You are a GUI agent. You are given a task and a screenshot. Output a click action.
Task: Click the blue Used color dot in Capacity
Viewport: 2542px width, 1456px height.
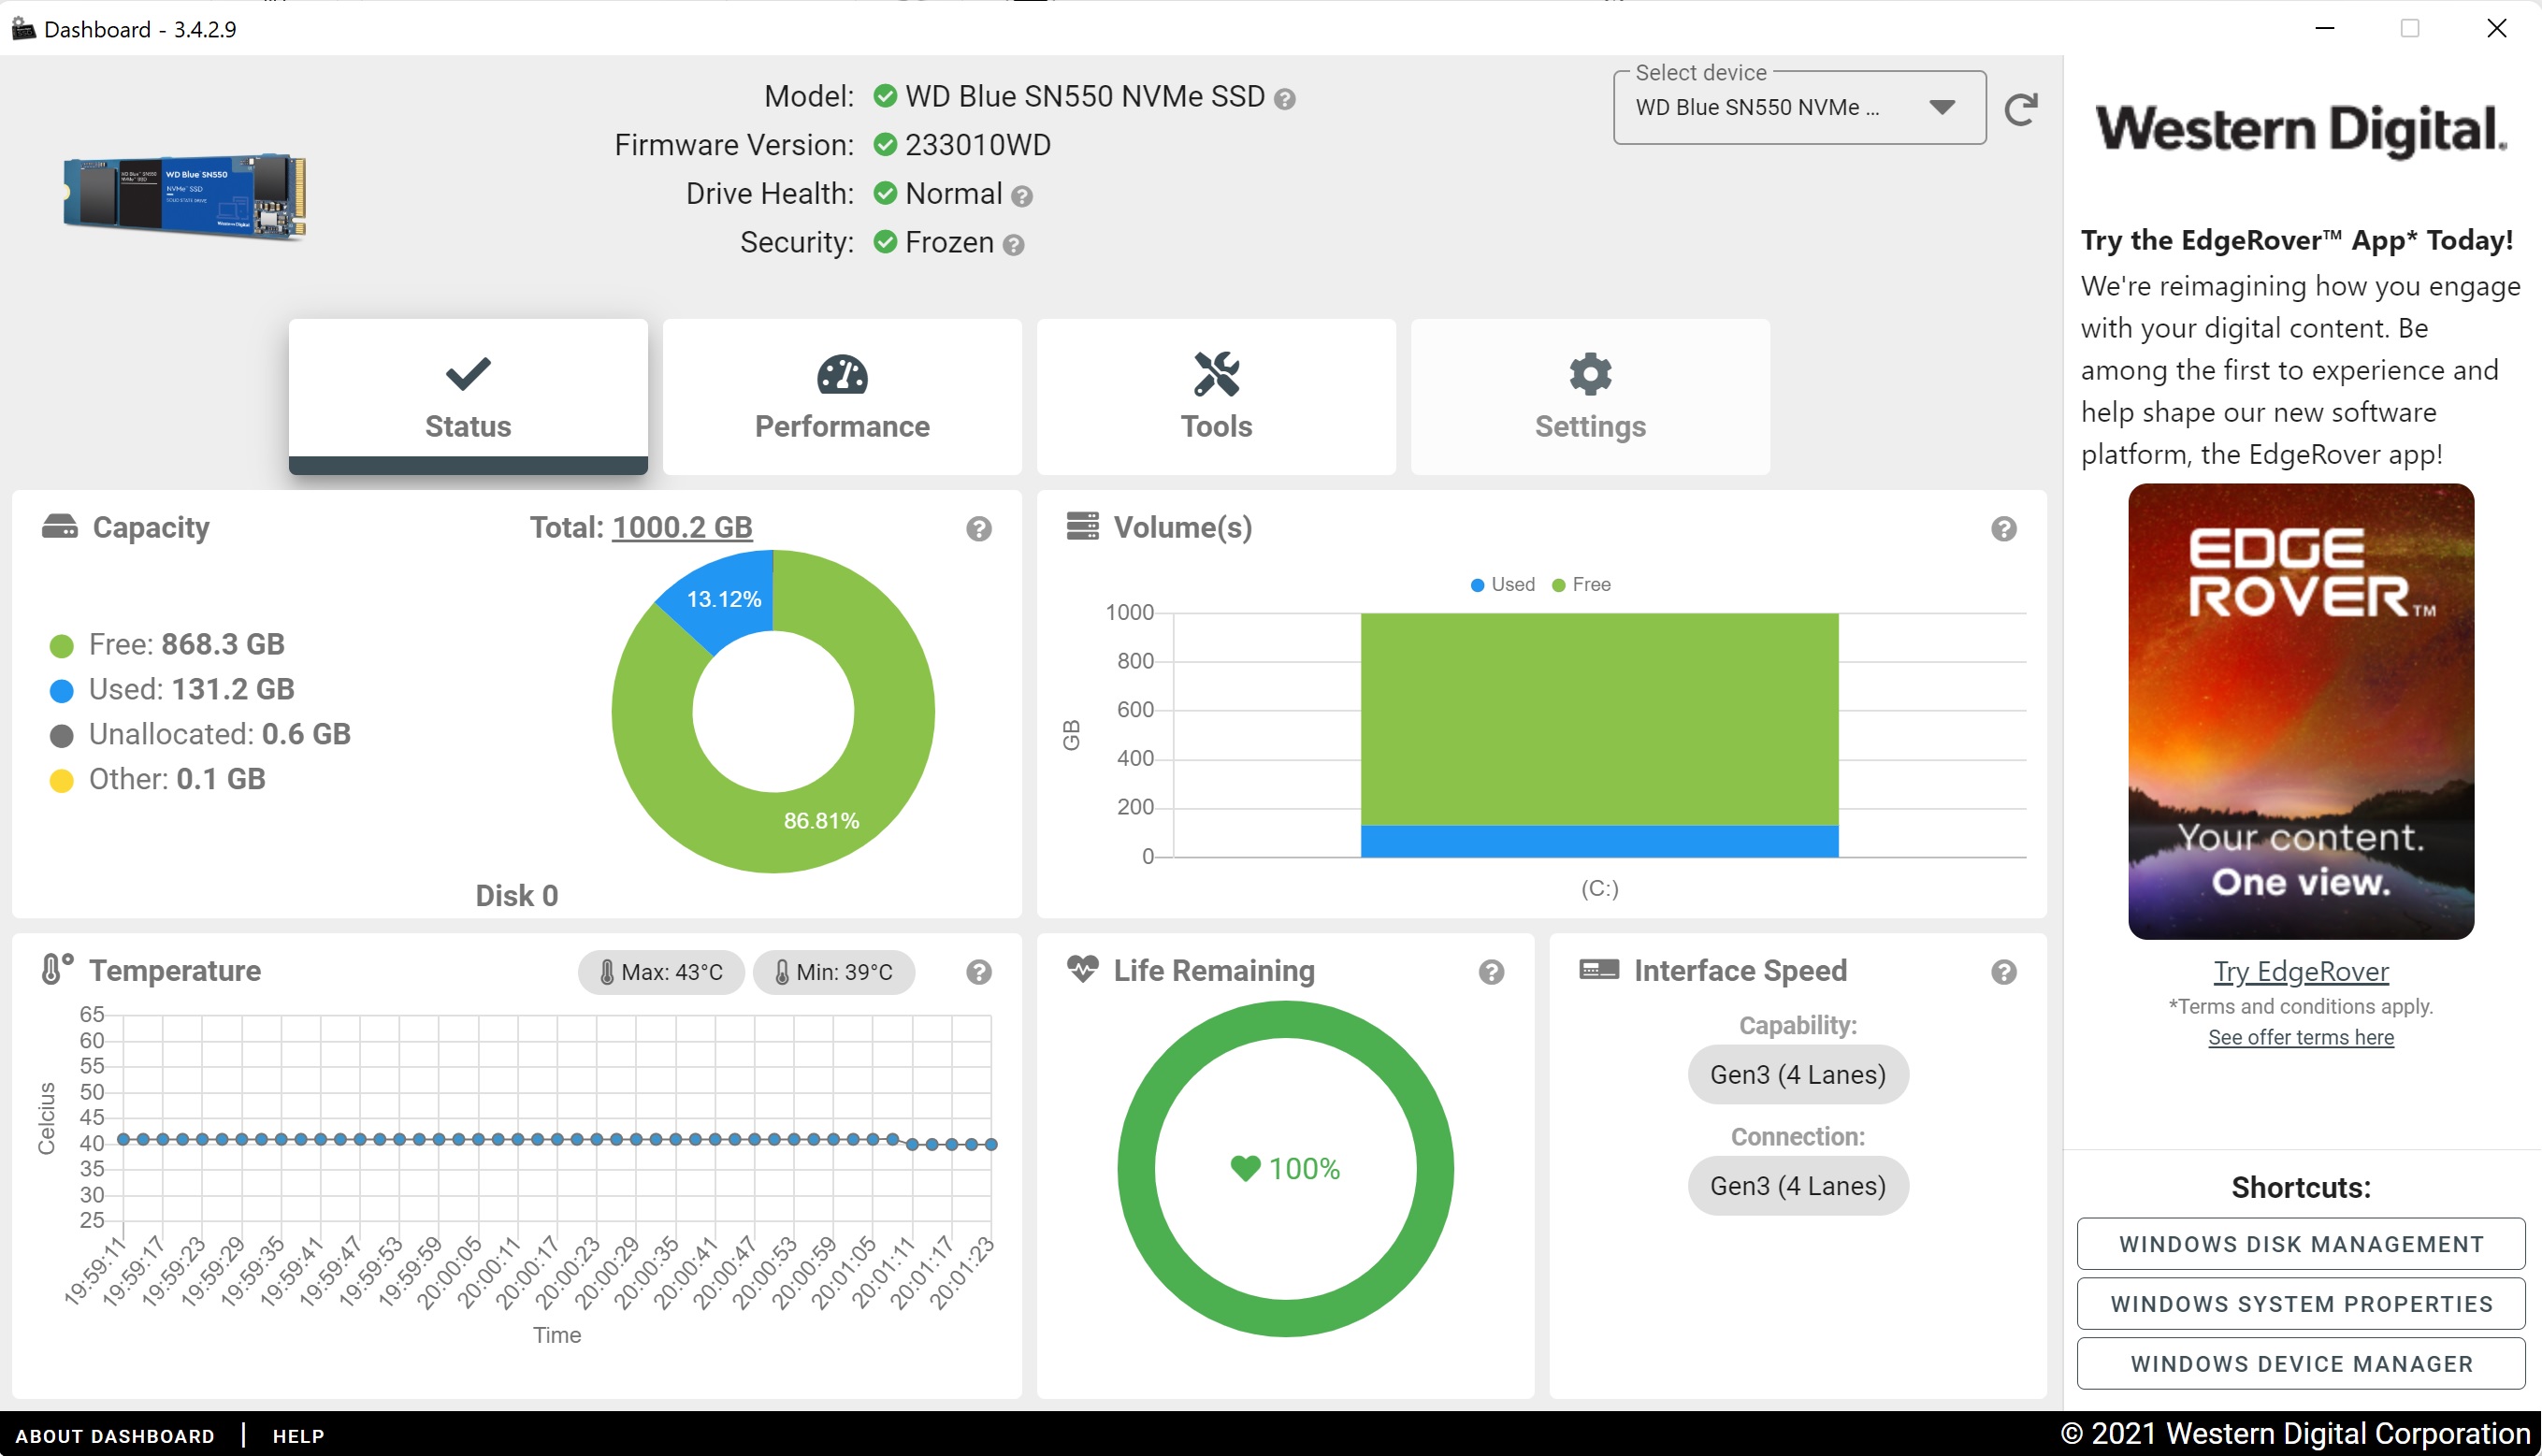[62, 691]
